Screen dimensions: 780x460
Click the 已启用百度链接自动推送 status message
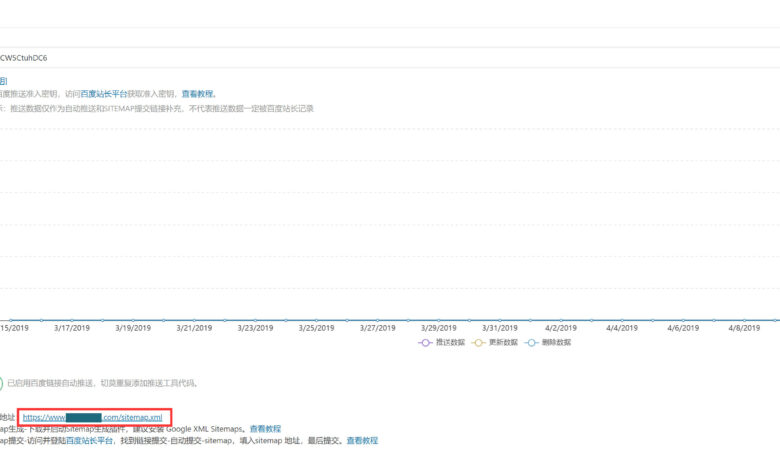click(x=103, y=383)
